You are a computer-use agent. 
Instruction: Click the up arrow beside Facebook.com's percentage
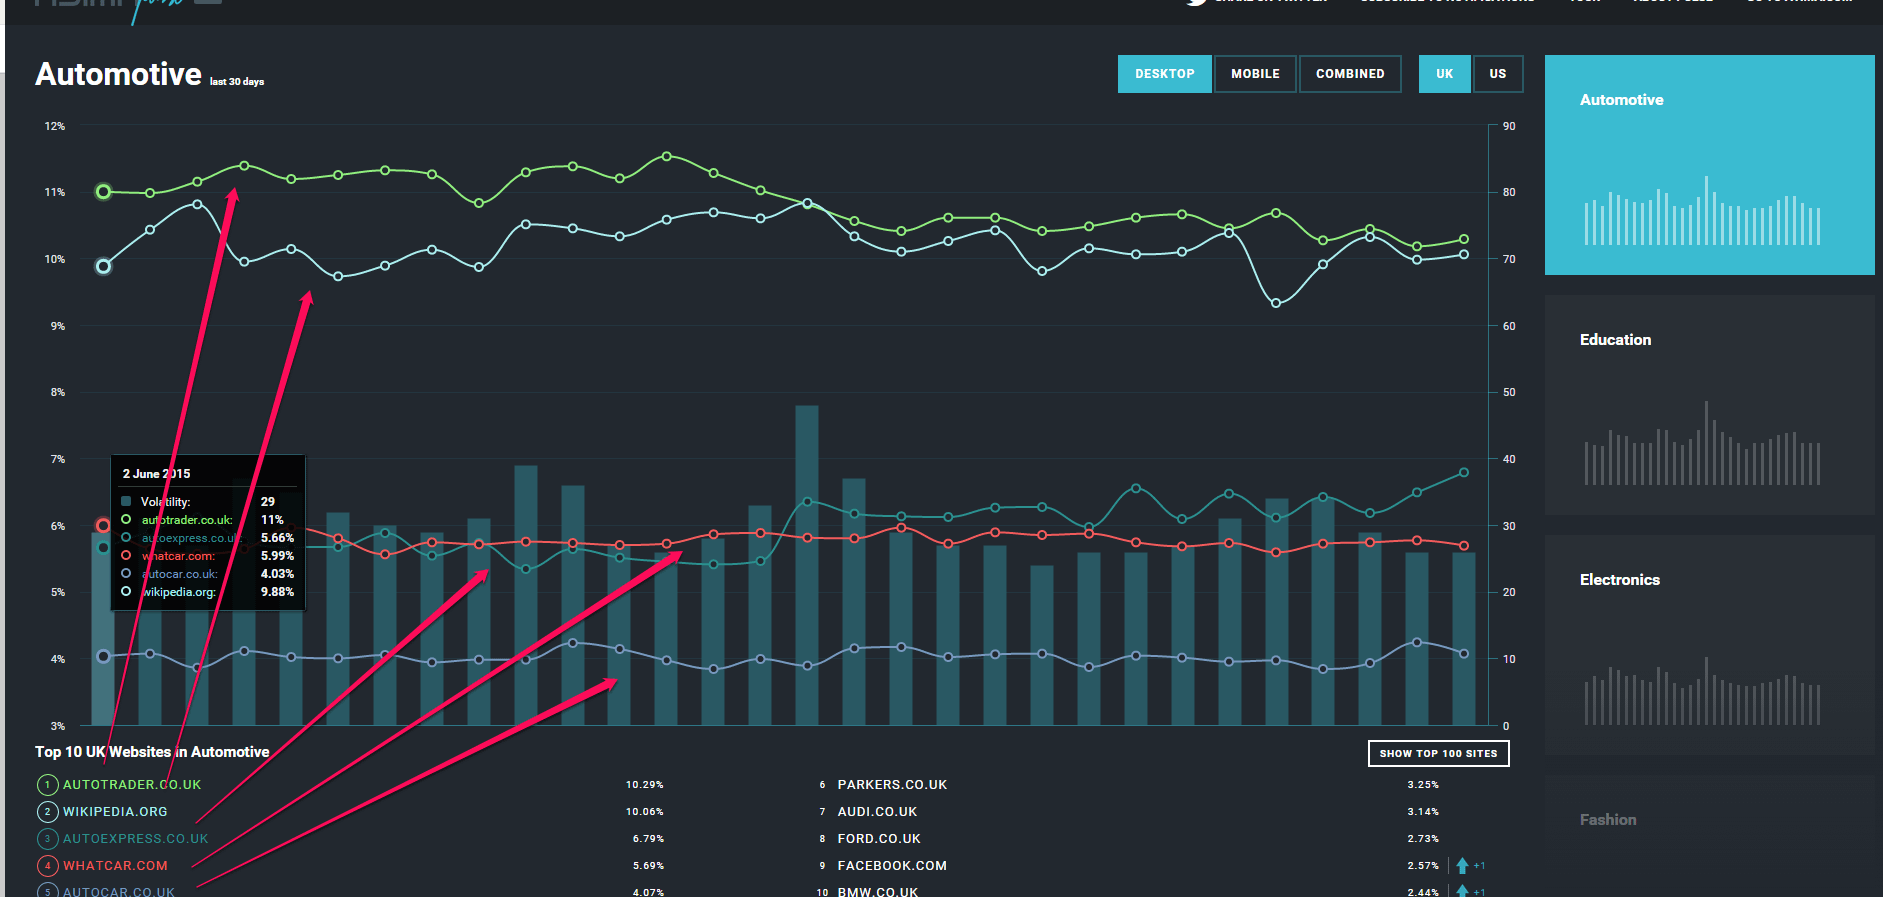click(x=1462, y=866)
